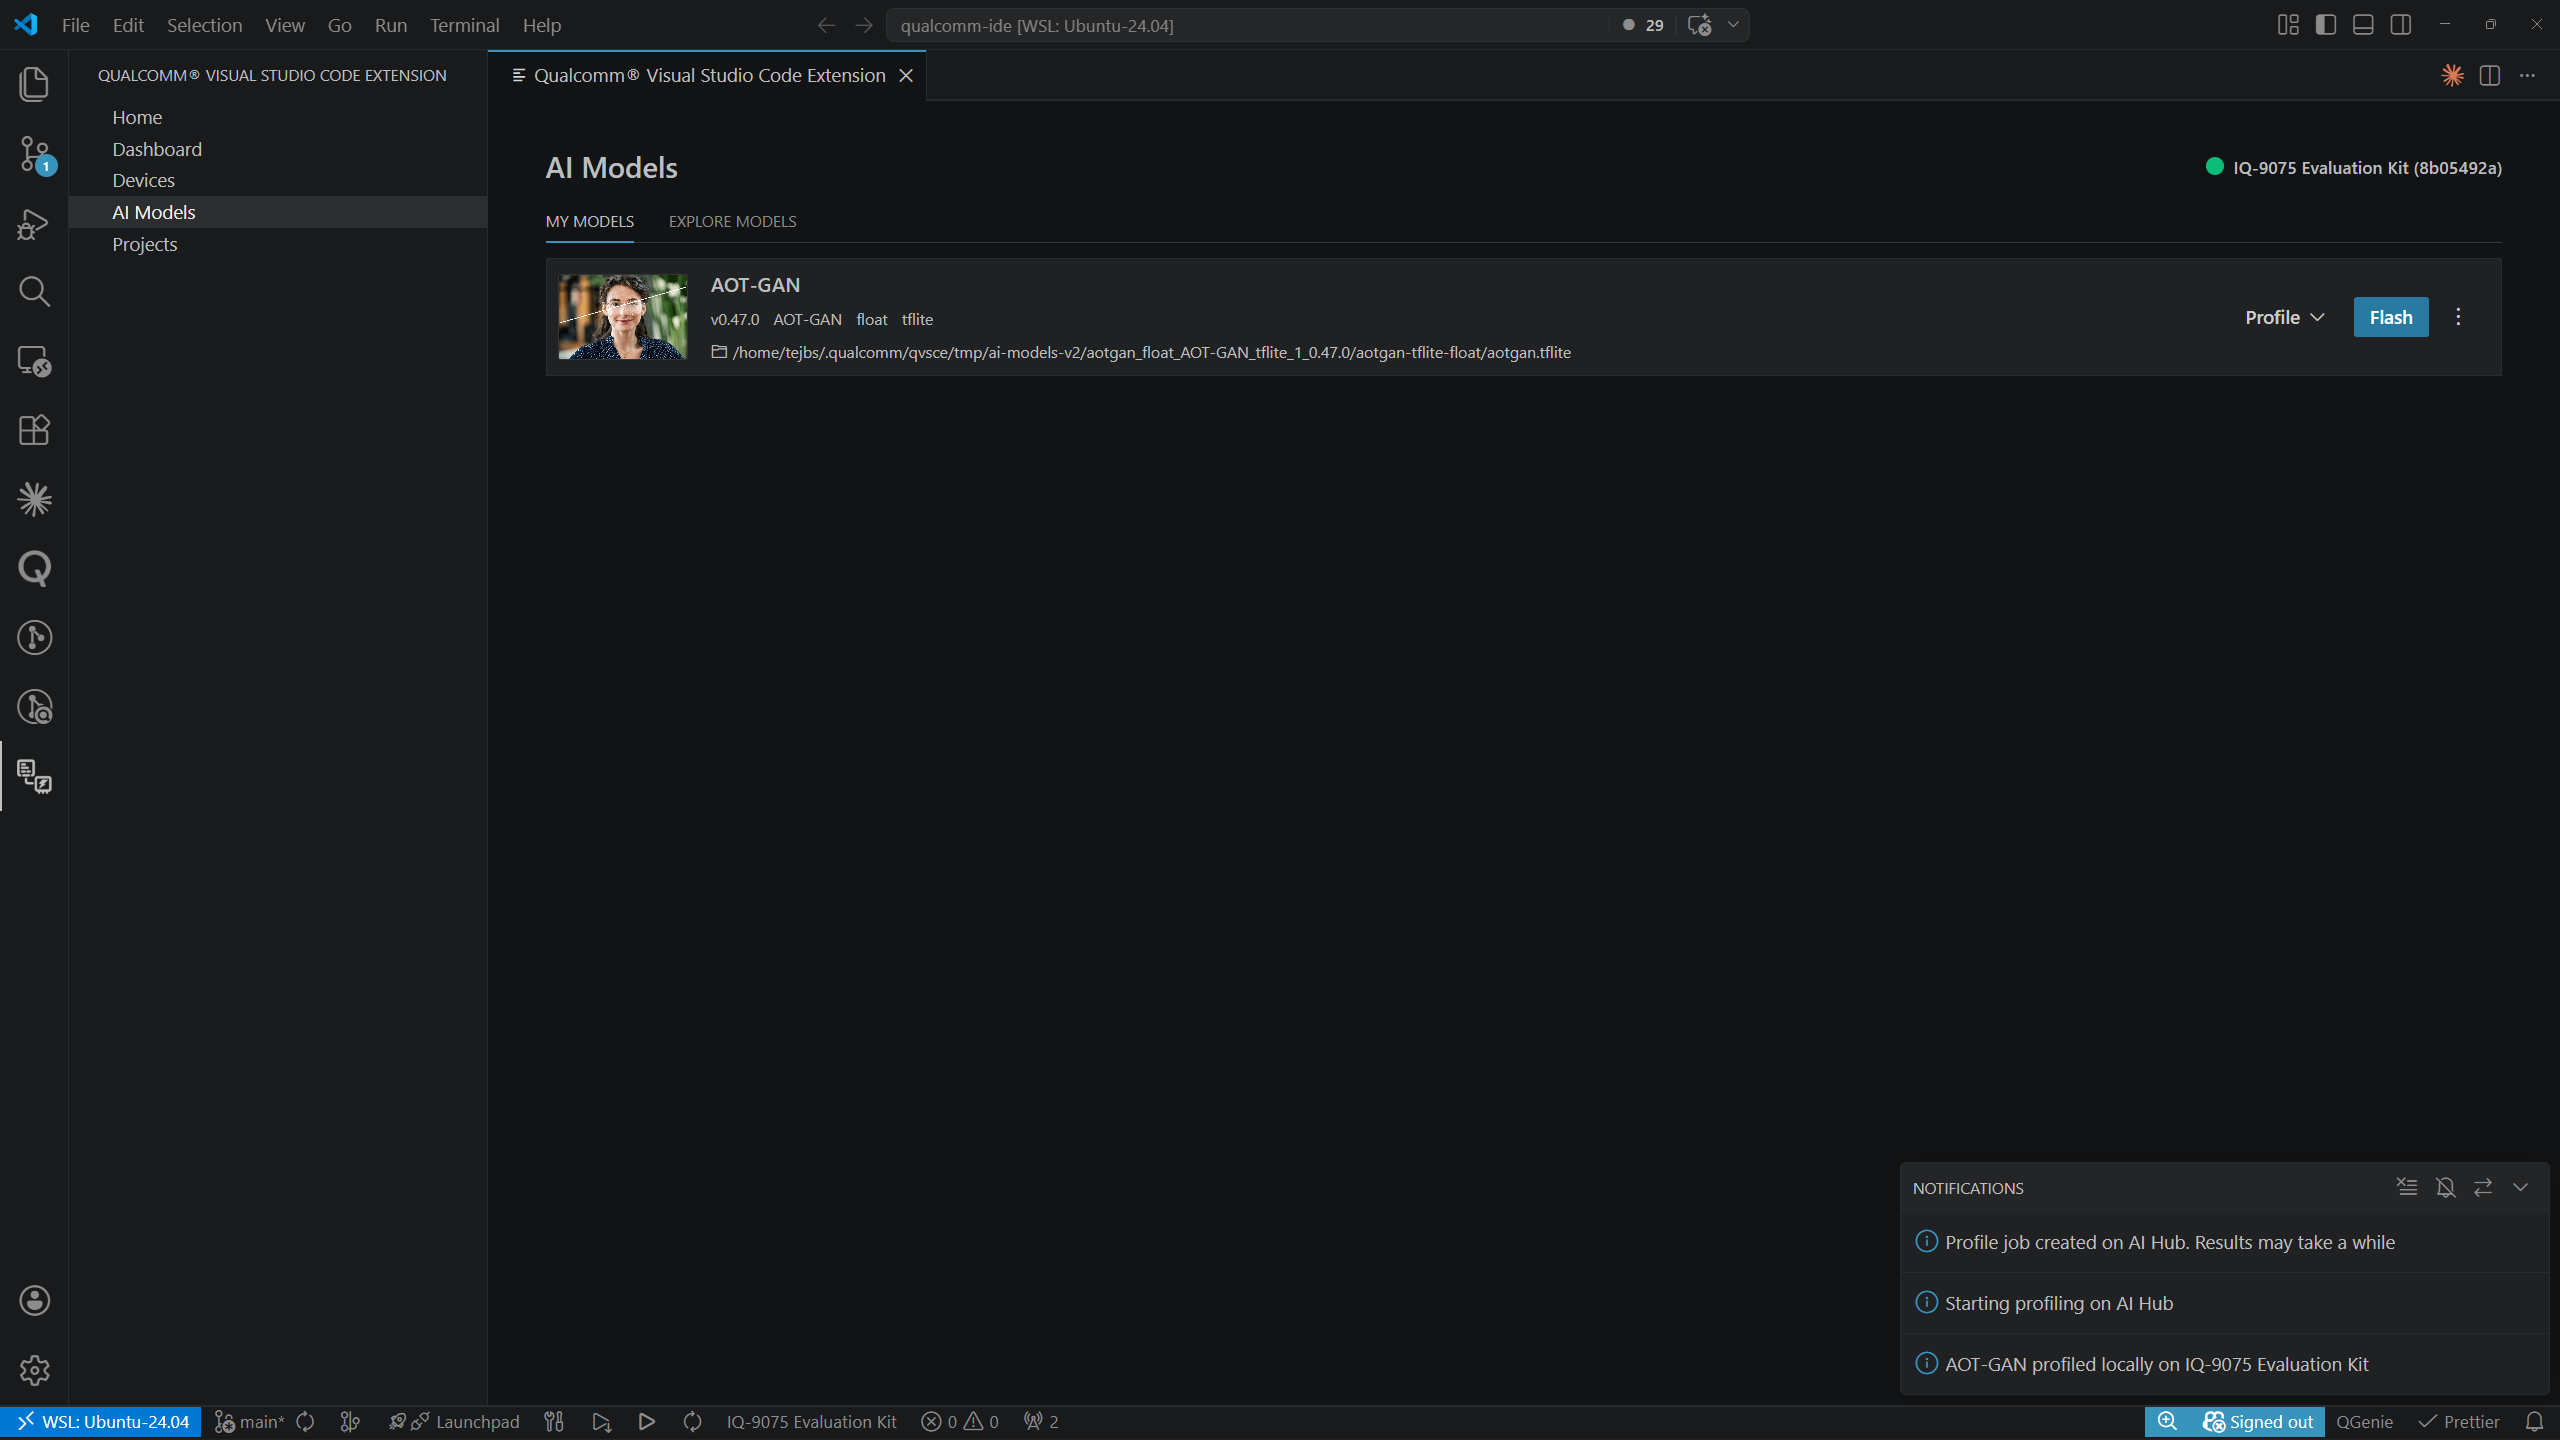This screenshot has width=2560, height=1440.
Task: Open Dashboard in sidebar
Action: 278,149
